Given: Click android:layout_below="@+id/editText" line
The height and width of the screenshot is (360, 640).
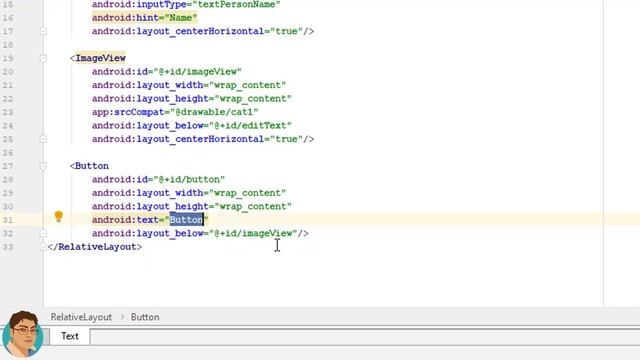Looking at the screenshot, I should [x=192, y=125].
